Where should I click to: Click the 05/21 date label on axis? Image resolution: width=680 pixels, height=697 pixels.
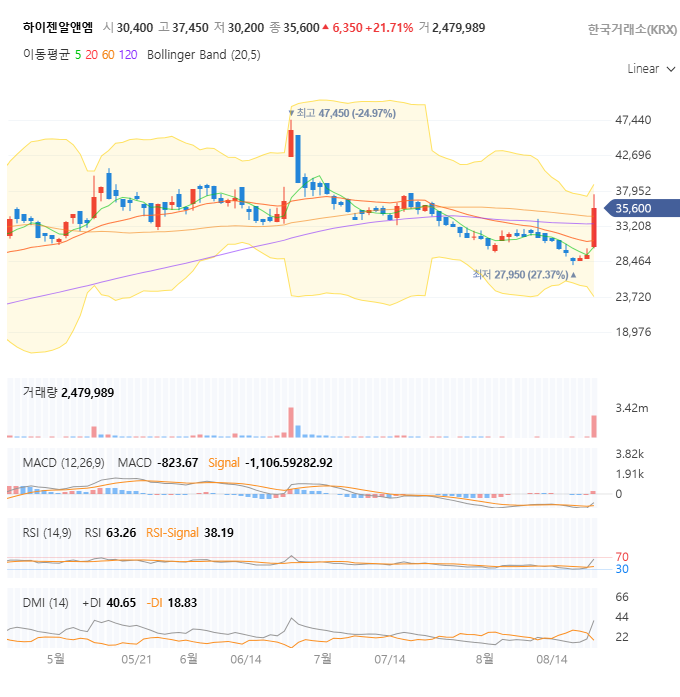136,660
